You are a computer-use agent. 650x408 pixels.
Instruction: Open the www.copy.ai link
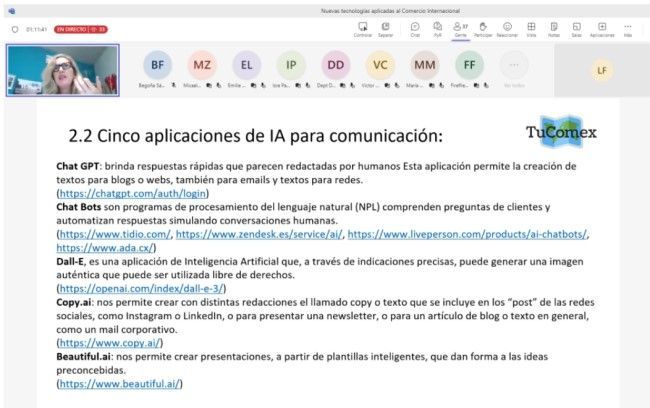click(x=110, y=343)
